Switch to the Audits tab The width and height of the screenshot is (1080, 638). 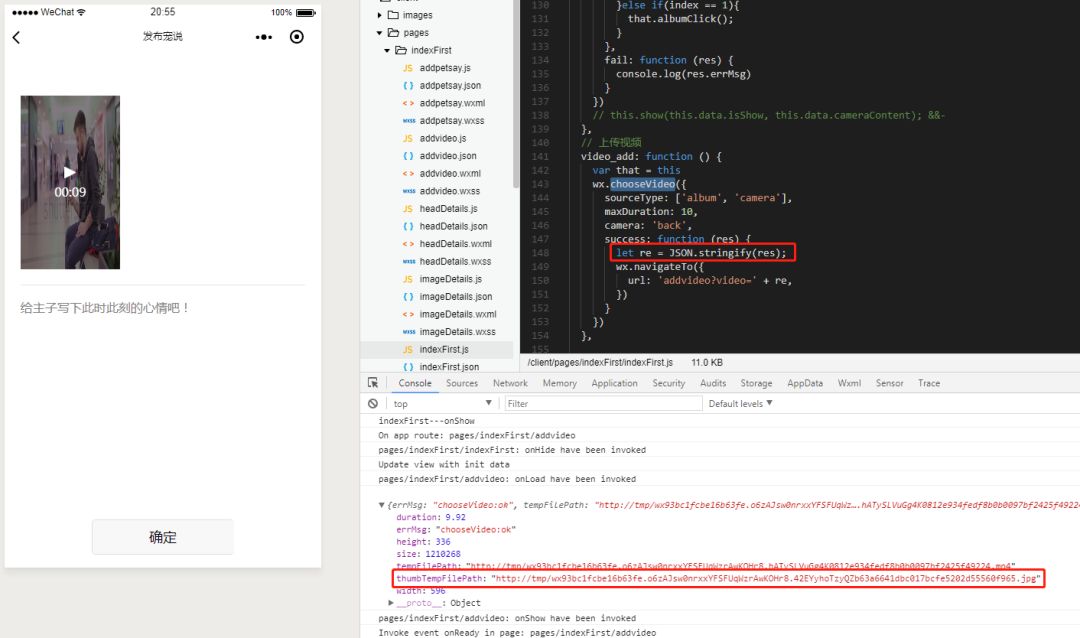(713, 383)
